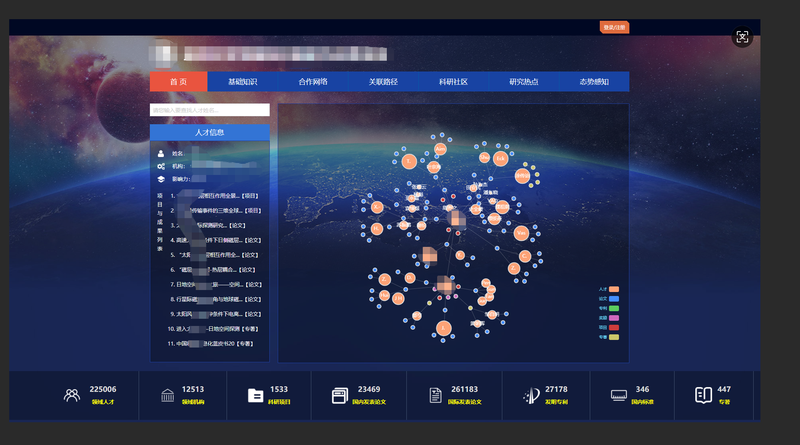
Task: Toggle the orange 人才 legend swatch
Action: (614, 289)
